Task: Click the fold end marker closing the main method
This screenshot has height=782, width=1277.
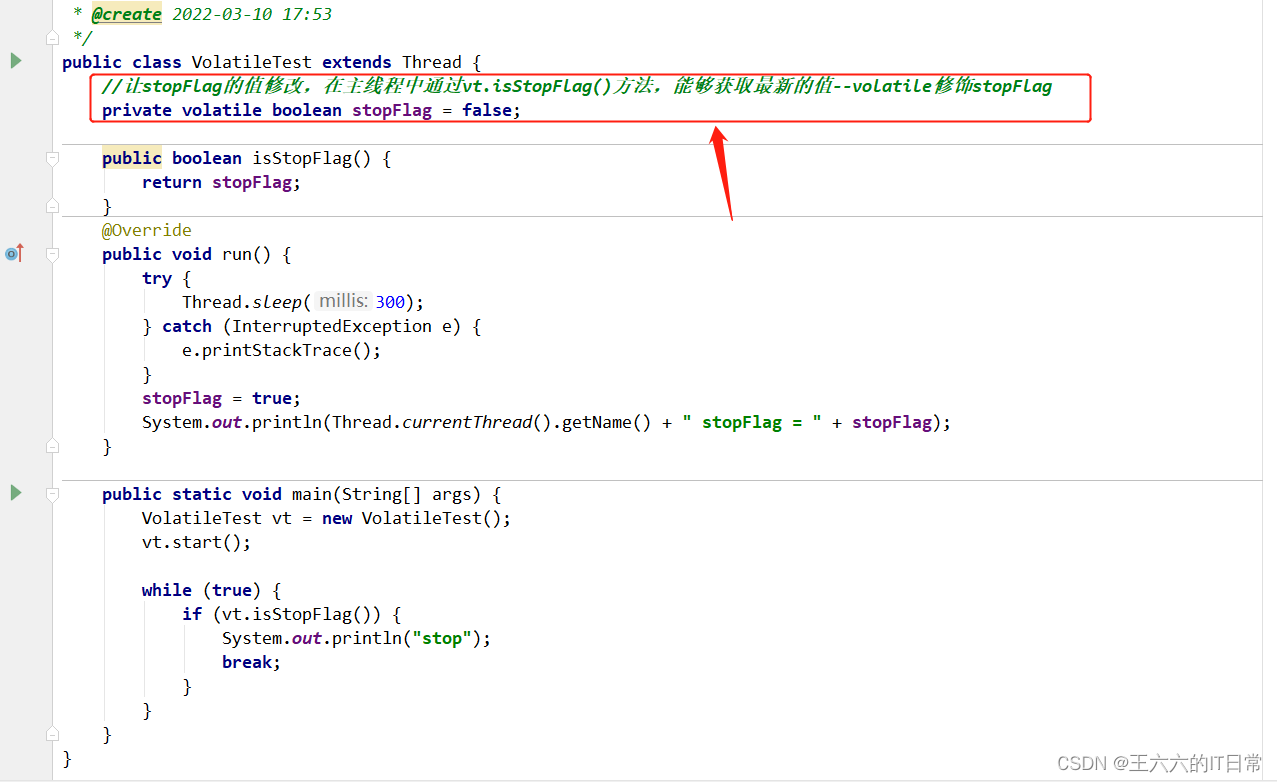Action: (x=53, y=734)
